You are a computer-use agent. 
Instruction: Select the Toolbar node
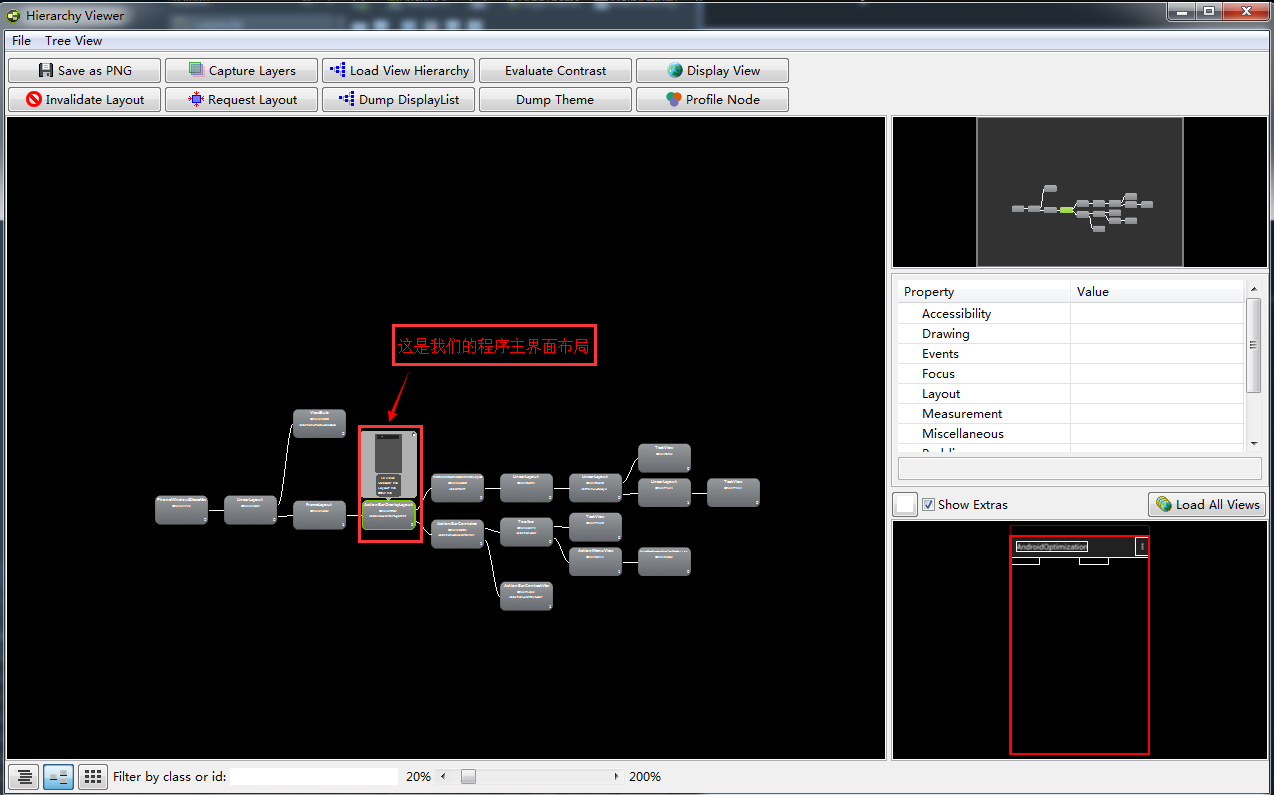(x=526, y=531)
